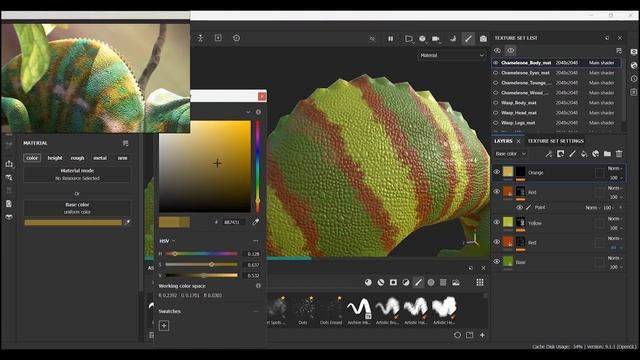Open the camera video icon options
The width and height of the screenshot is (640, 360).
(x=436, y=38)
